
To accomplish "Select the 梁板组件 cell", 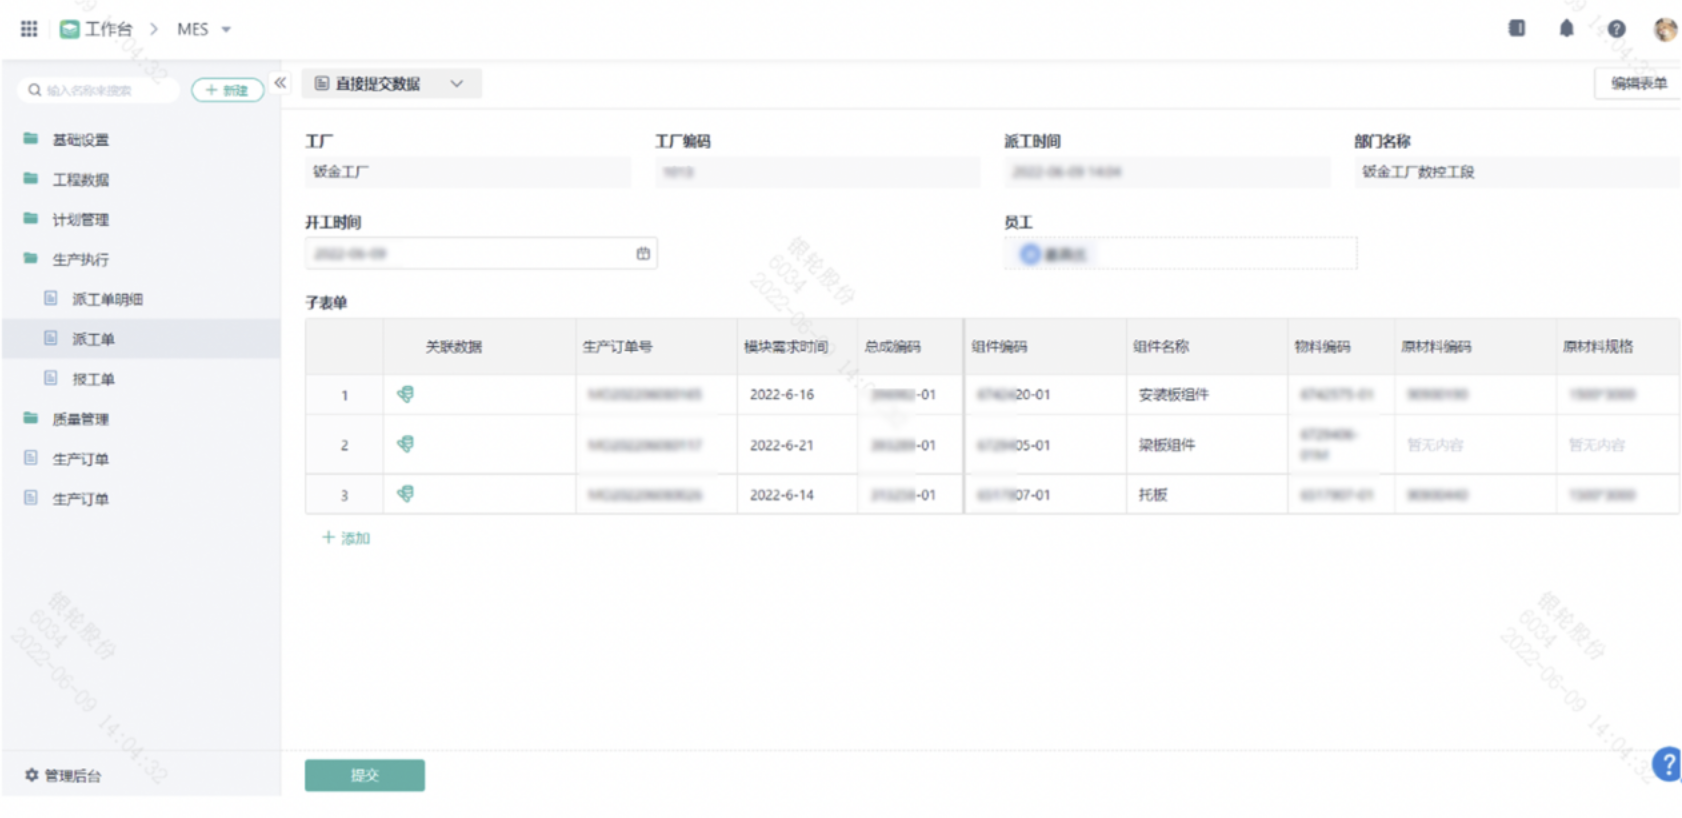I will [x=1207, y=445].
